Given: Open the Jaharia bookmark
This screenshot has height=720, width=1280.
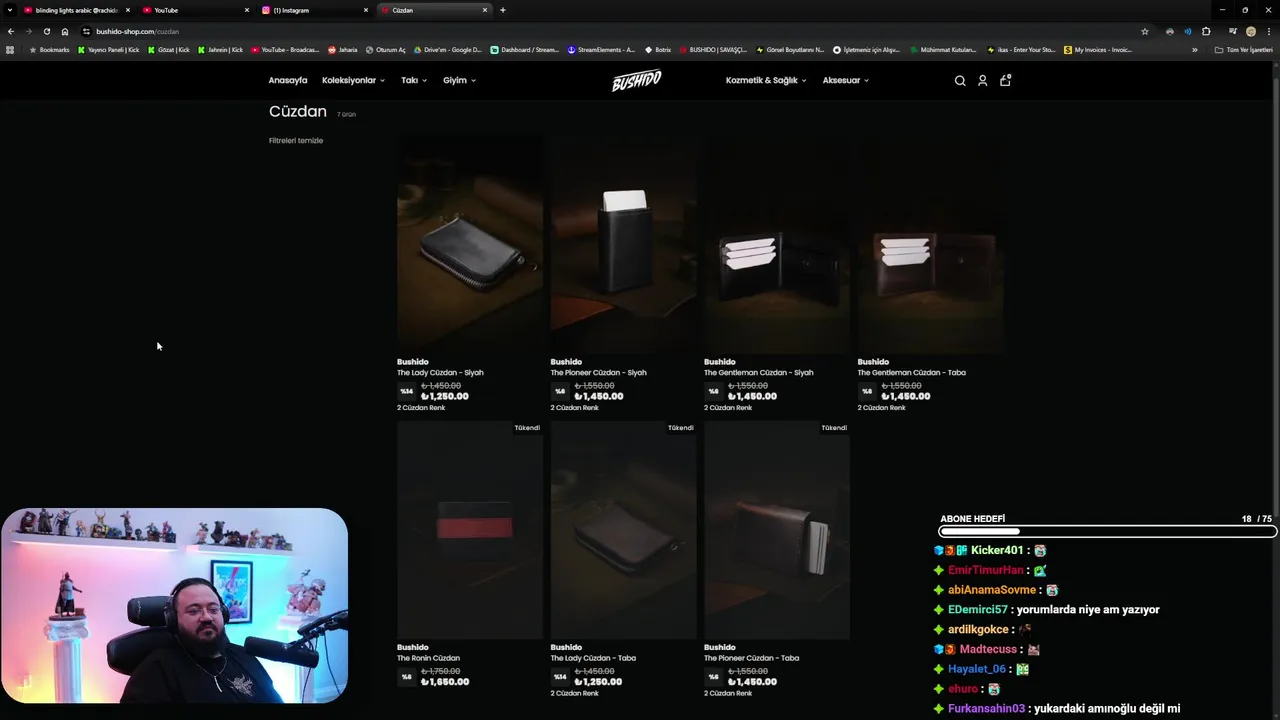Looking at the screenshot, I should 342,50.
